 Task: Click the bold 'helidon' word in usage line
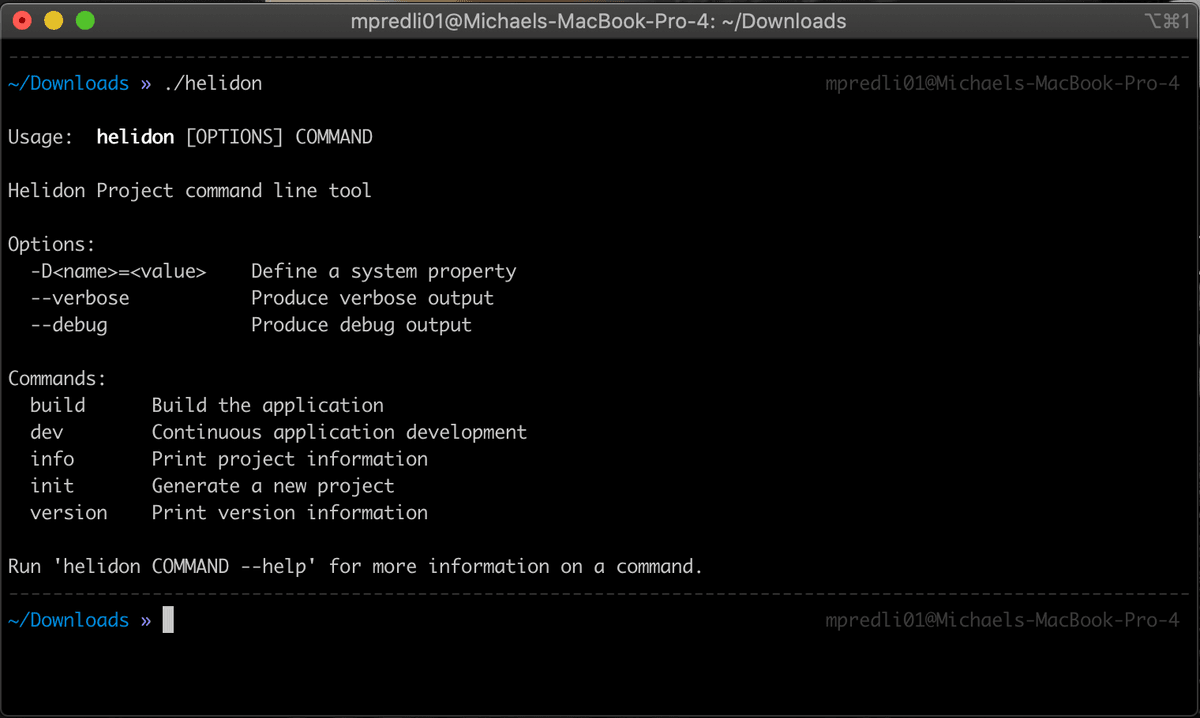135,137
